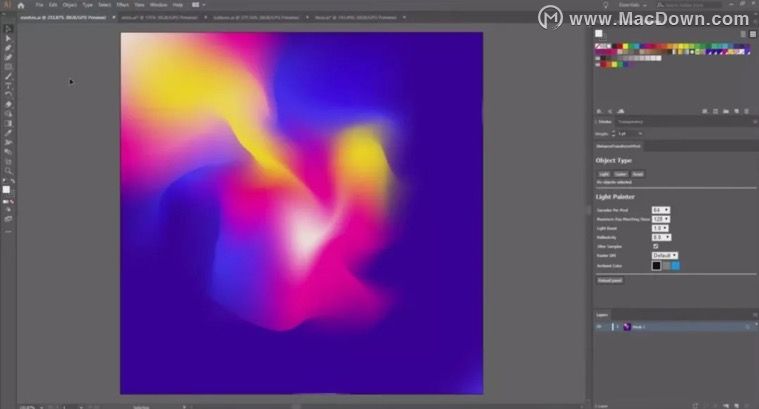
Task: Click the Fill color box in toolbar
Action: (6, 190)
